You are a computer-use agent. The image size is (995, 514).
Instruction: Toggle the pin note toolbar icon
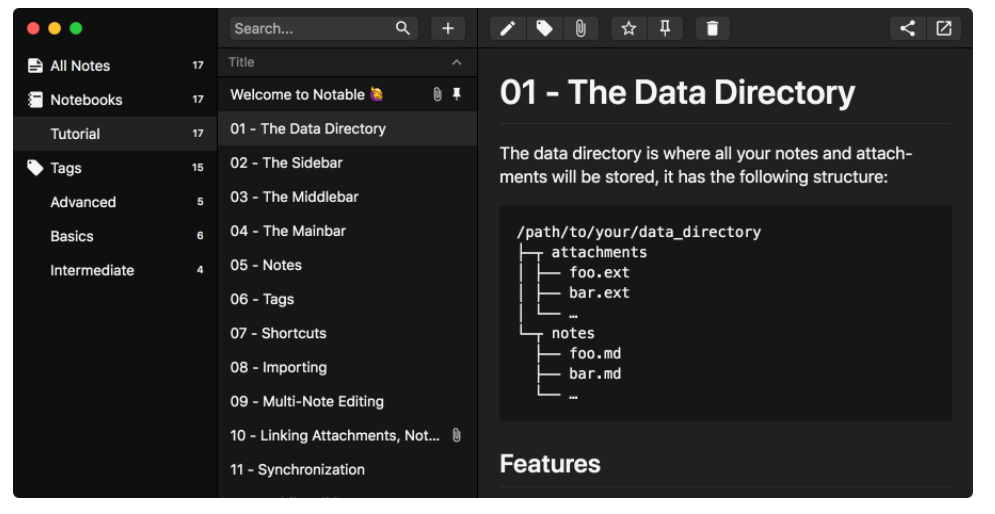point(665,29)
